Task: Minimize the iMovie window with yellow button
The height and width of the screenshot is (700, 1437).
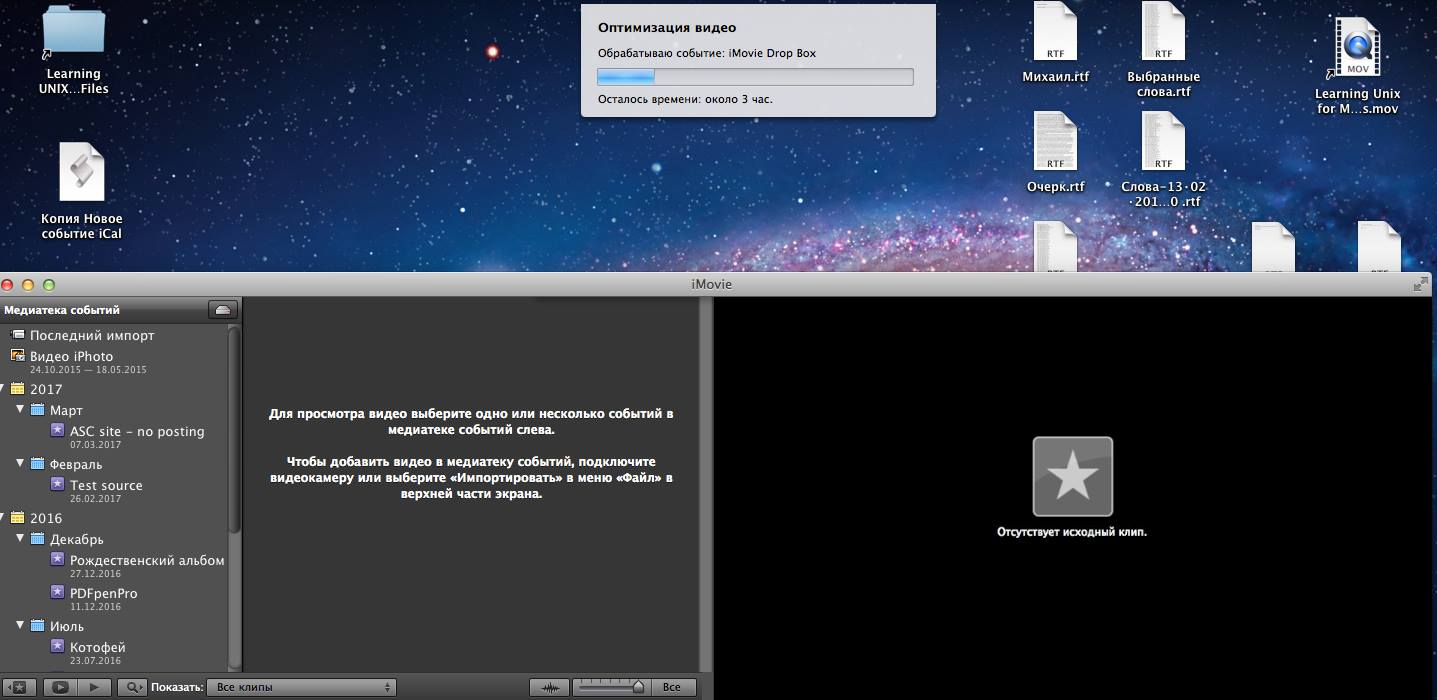Action: pyautogui.click(x=28, y=285)
